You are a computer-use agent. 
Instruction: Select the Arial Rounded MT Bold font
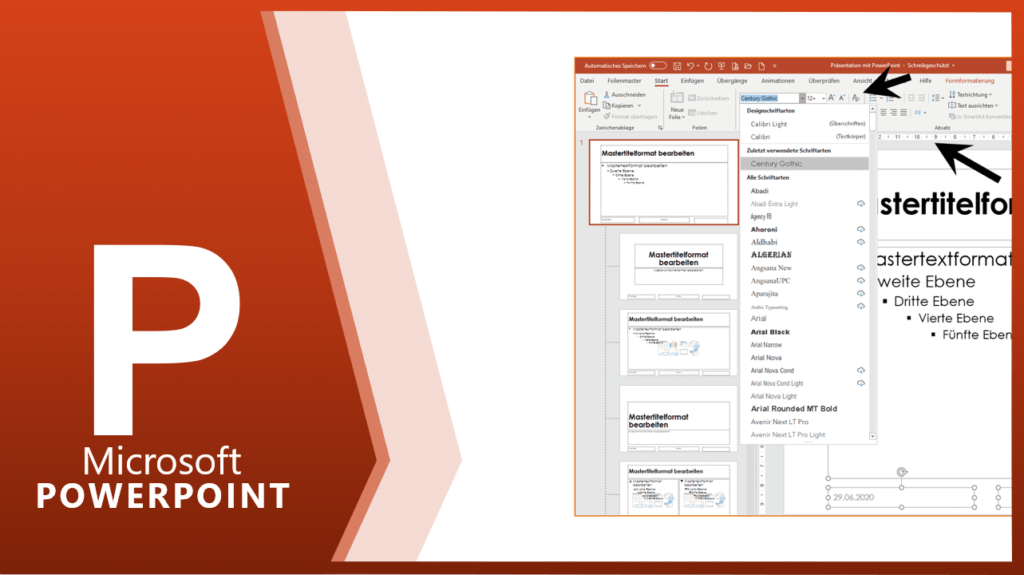tap(794, 408)
